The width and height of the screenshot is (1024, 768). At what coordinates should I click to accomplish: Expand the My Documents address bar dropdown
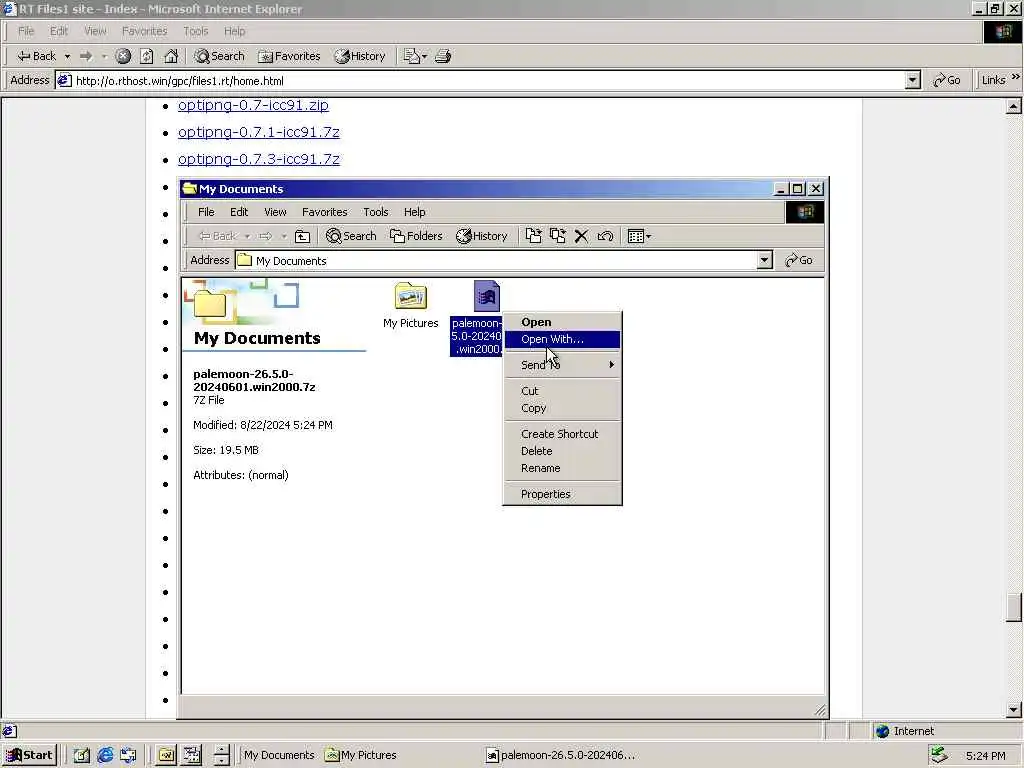pyautogui.click(x=765, y=261)
